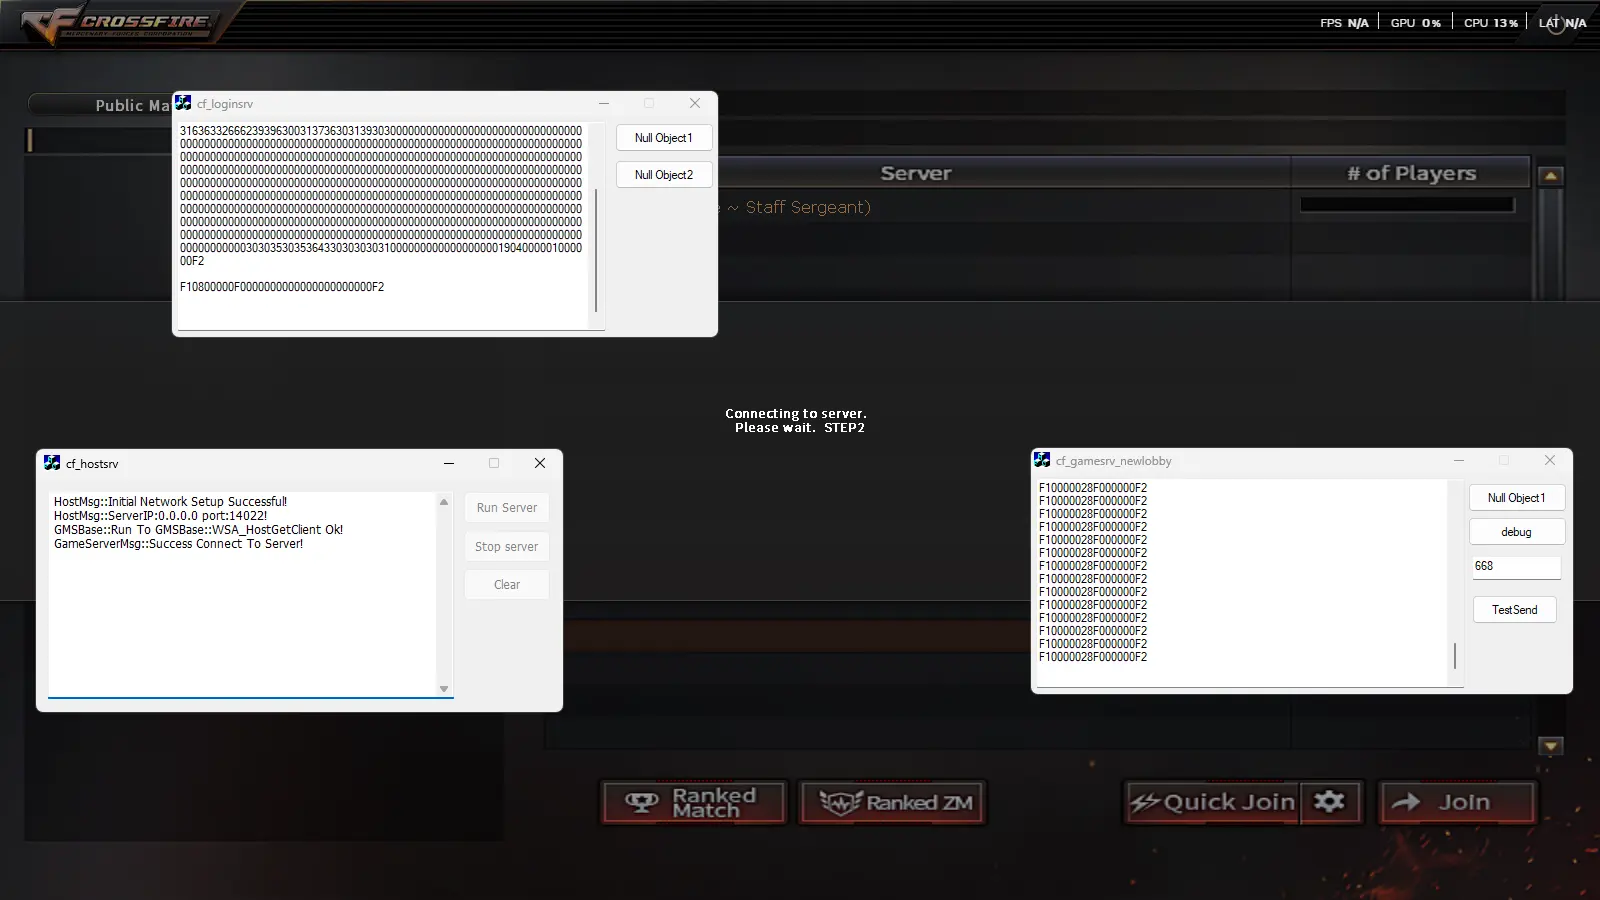Open Ranked ZM mode

click(893, 802)
